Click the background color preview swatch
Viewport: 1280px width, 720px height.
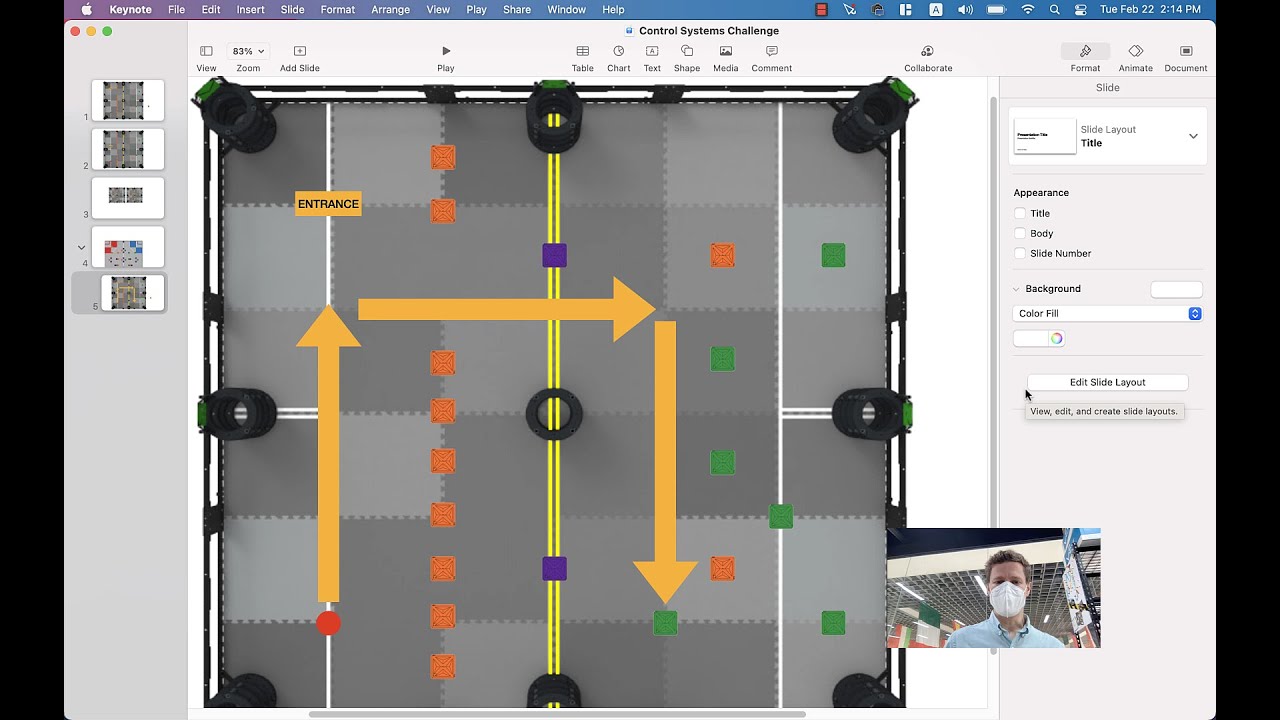tap(1176, 289)
